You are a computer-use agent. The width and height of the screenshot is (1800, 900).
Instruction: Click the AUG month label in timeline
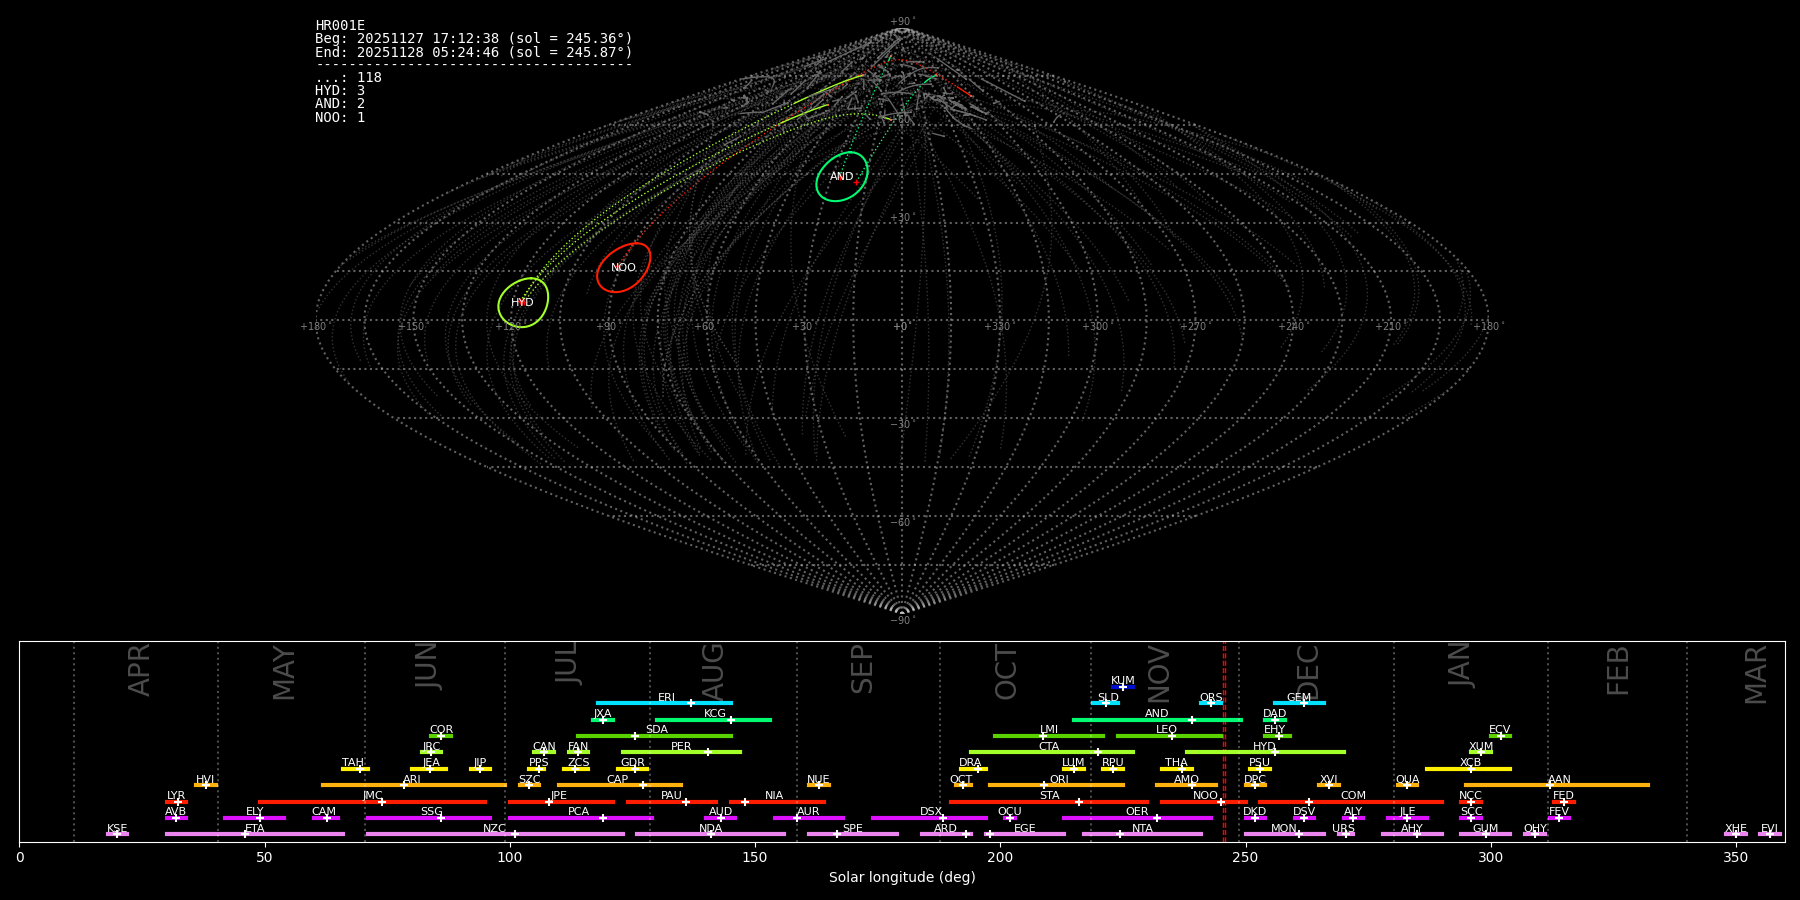pos(713,670)
